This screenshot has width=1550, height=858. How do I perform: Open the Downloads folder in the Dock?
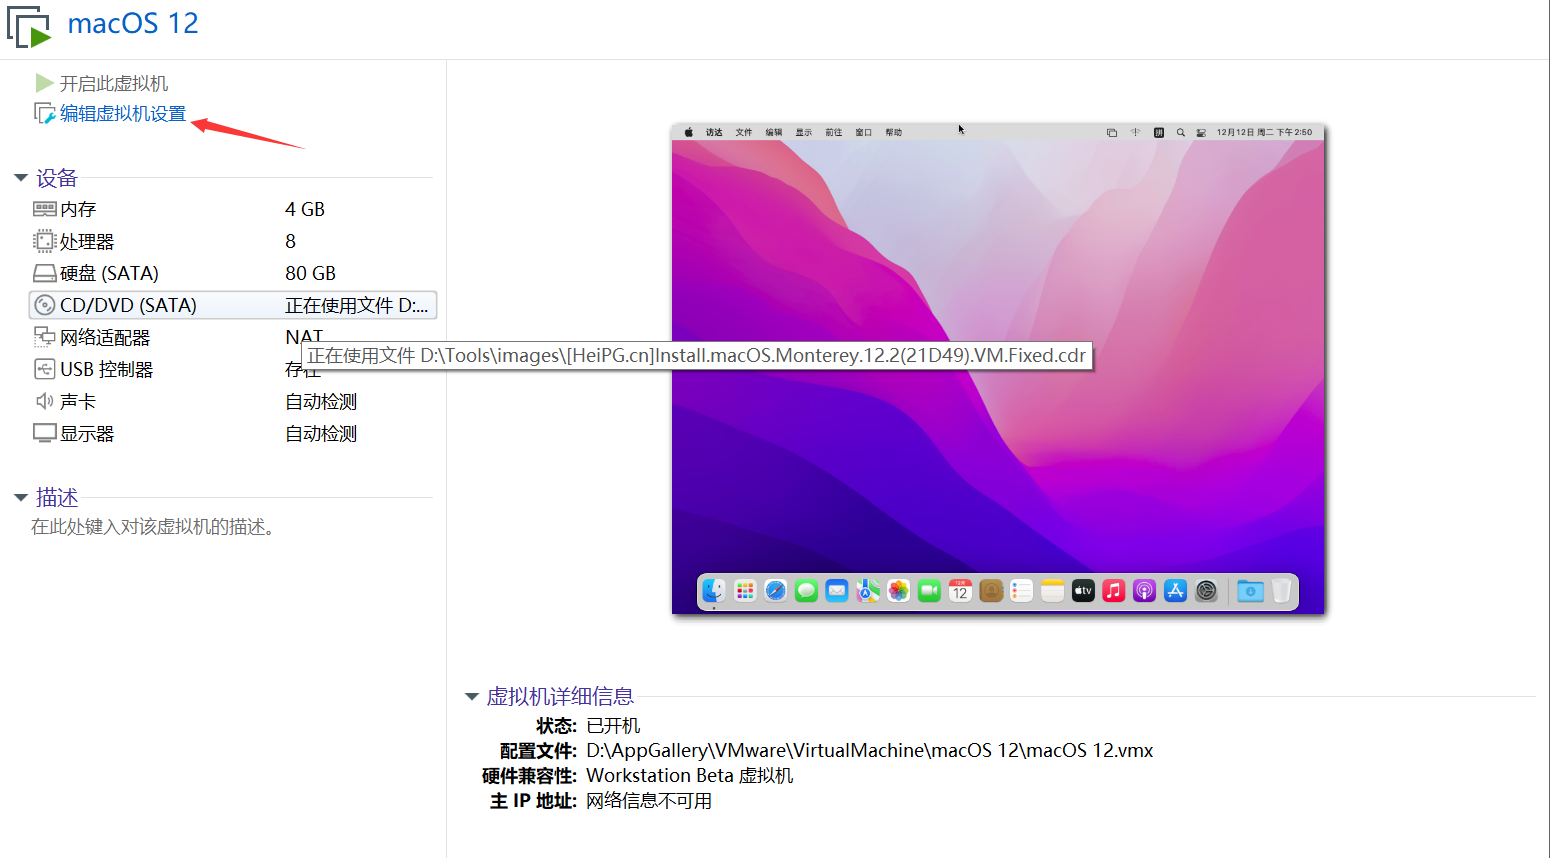(1250, 591)
